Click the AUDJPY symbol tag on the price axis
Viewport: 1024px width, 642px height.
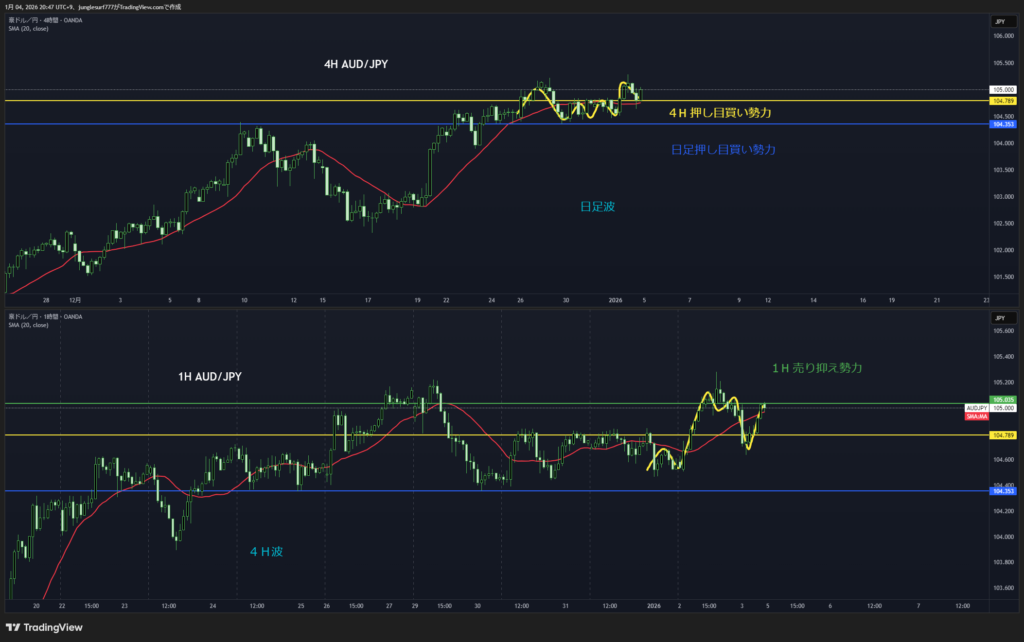pyautogui.click(x=976, y=408)
